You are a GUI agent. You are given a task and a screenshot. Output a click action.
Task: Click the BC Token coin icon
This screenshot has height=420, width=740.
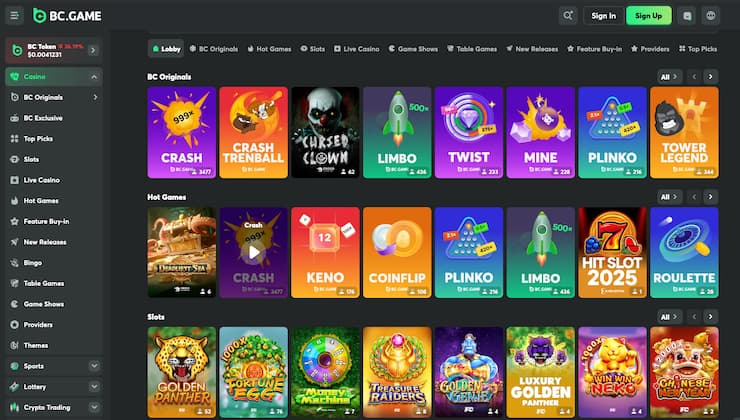click(x=17, y=50)
